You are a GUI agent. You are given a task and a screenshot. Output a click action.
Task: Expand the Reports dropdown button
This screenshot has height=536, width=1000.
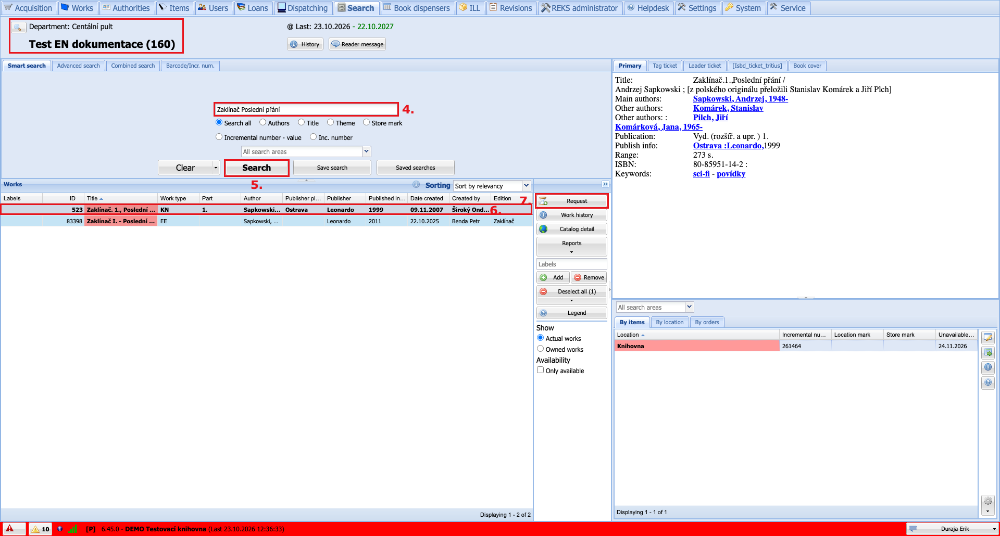pyautogui.click(x=571, y=248)
